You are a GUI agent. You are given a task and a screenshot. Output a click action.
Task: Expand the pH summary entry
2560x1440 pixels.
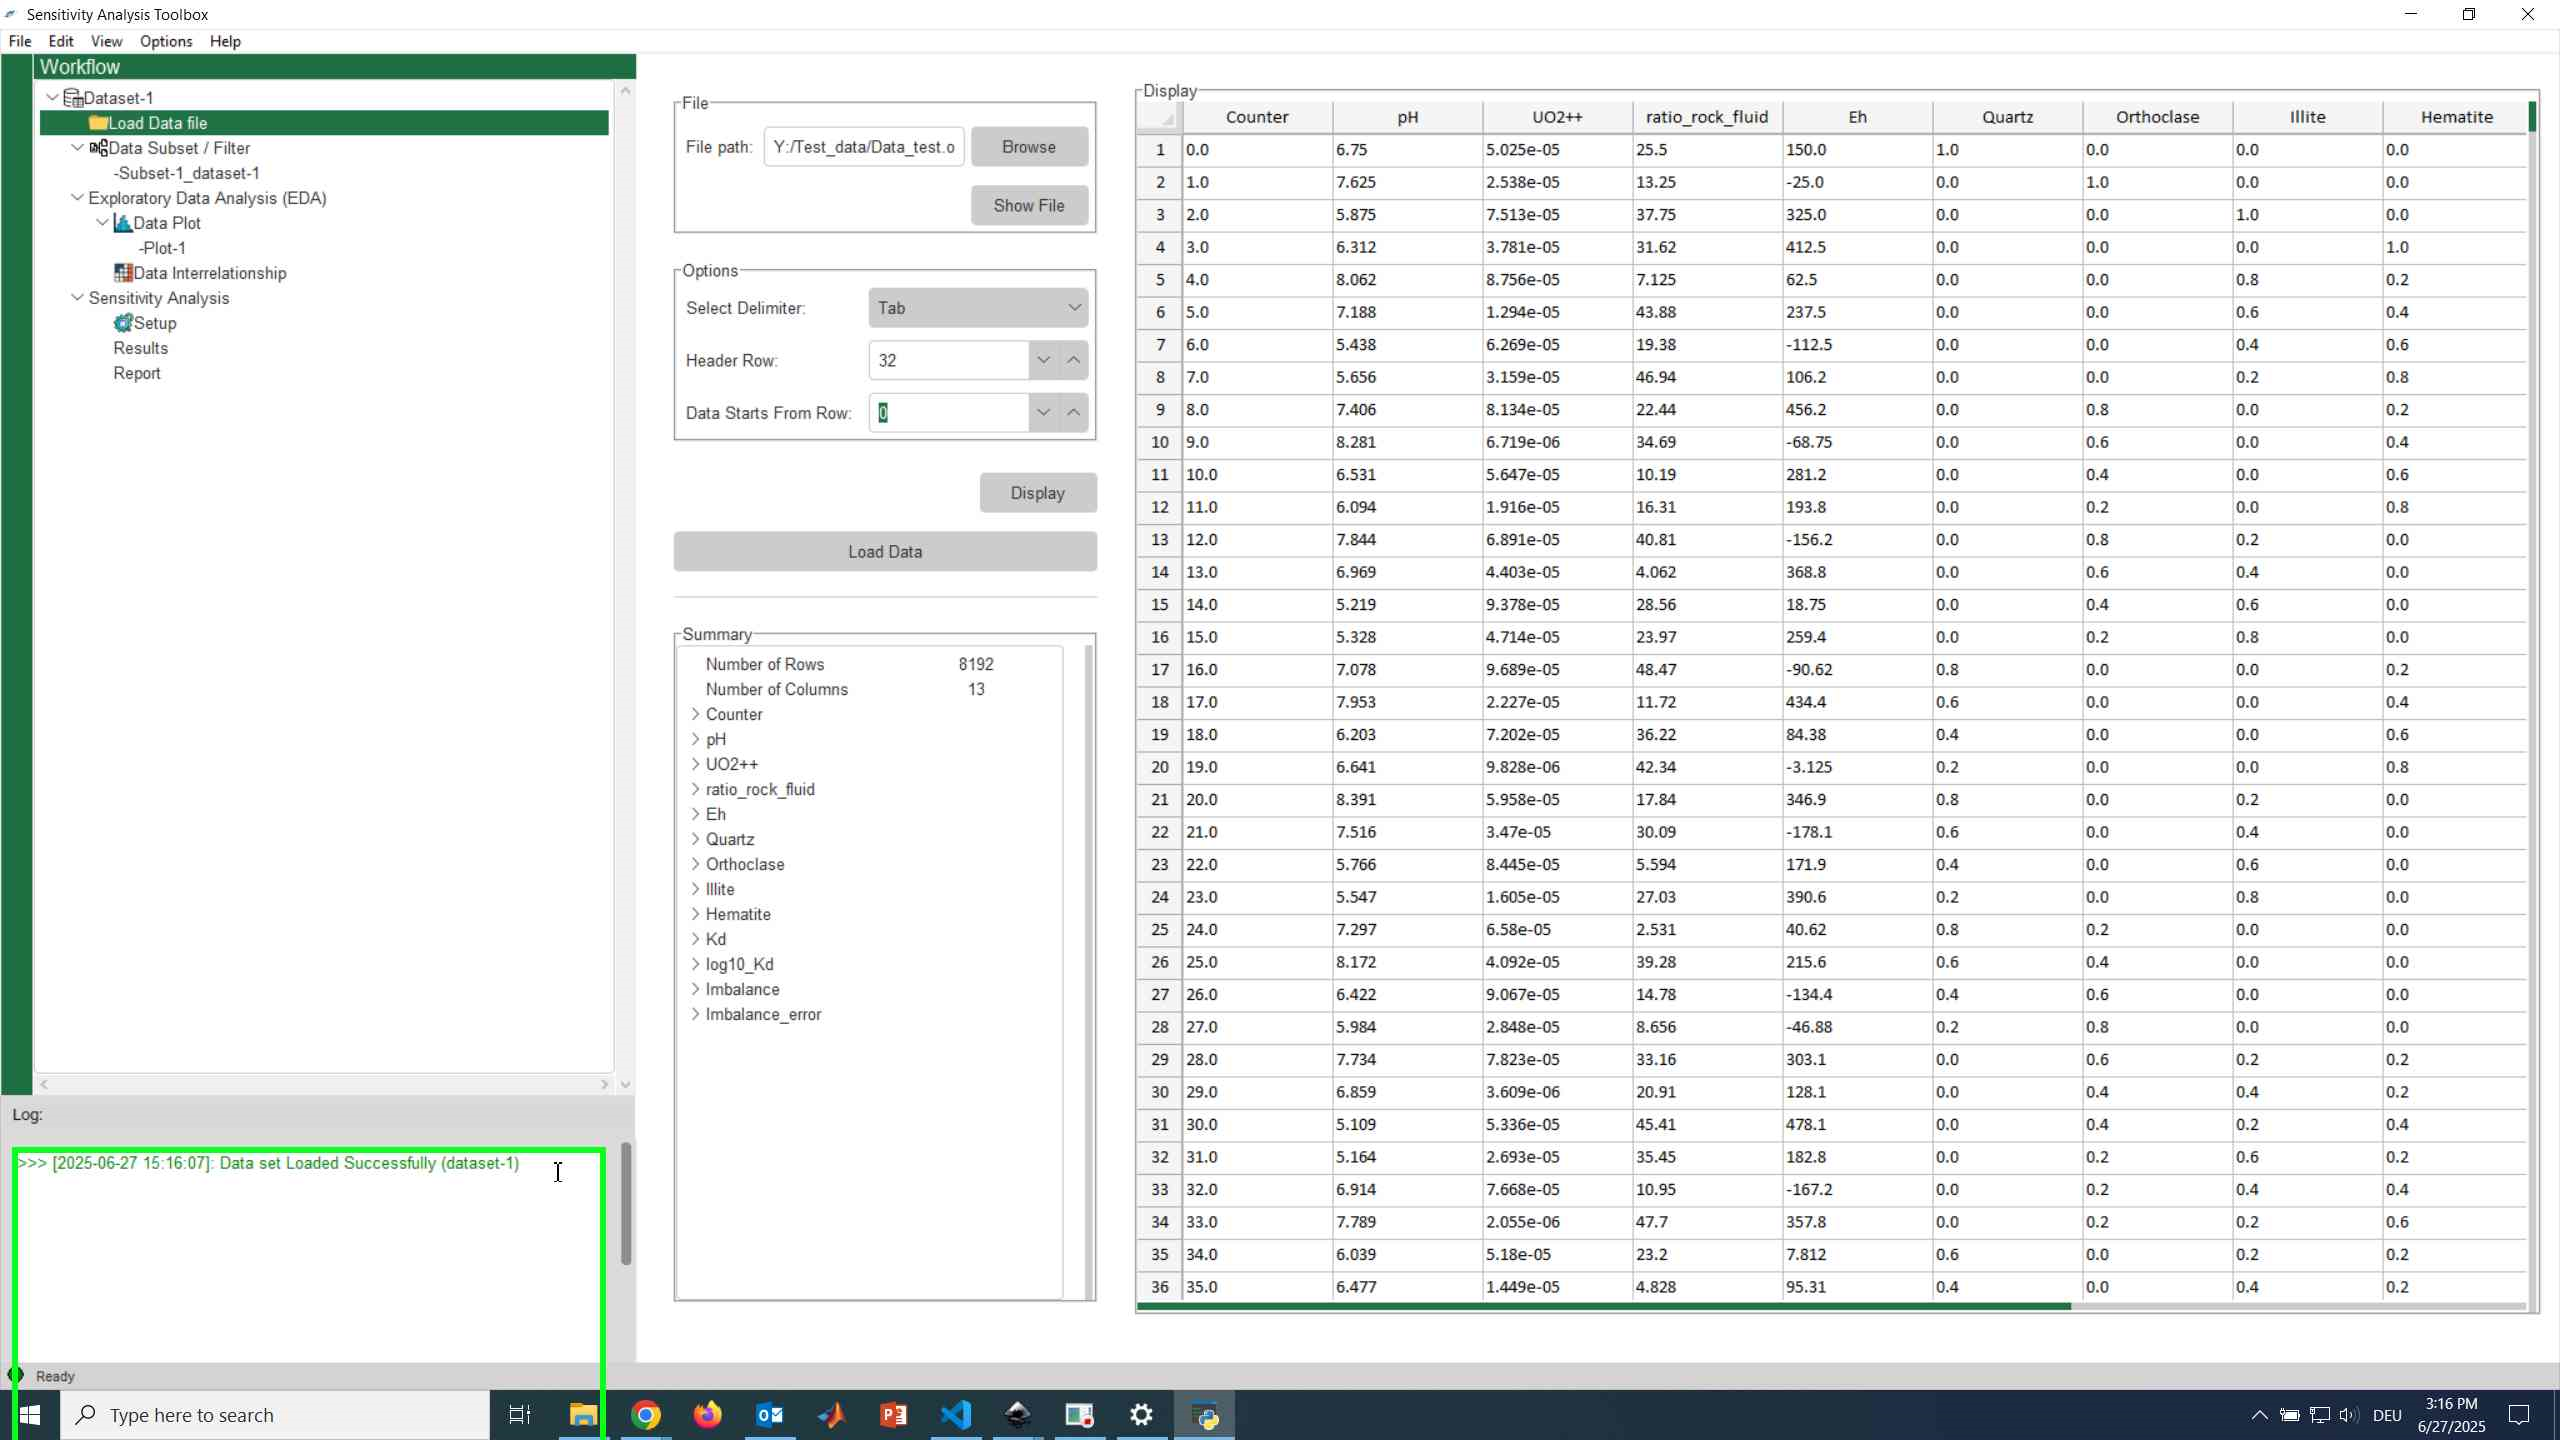696,739
